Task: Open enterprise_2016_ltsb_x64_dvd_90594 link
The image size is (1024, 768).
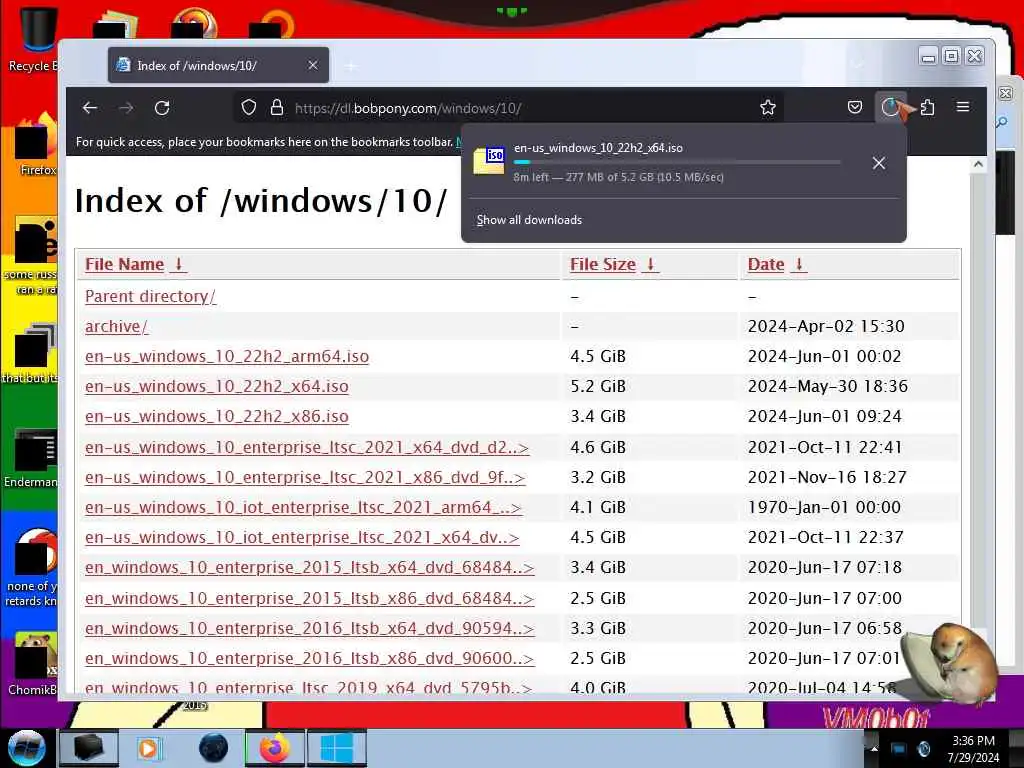Action: tap(310, 628)
